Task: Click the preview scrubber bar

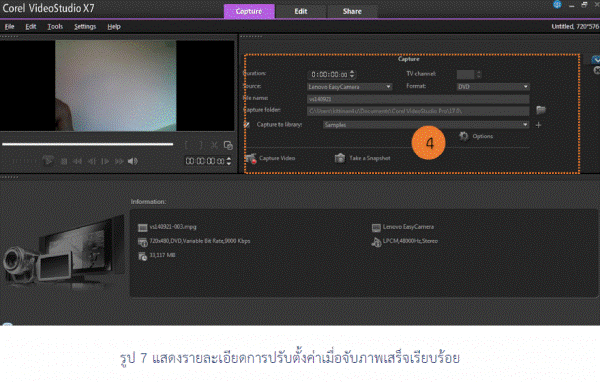Action: tap(88, 144)
